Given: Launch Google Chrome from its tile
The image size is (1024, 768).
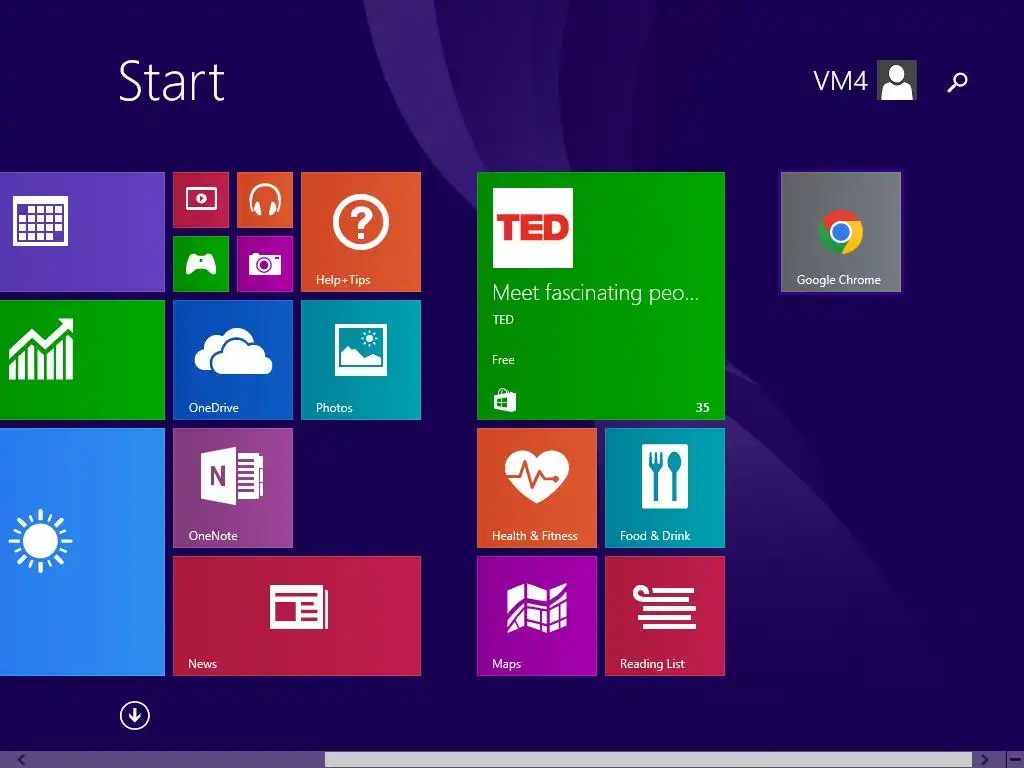Looking at the screenshot, I should point(841,232).
